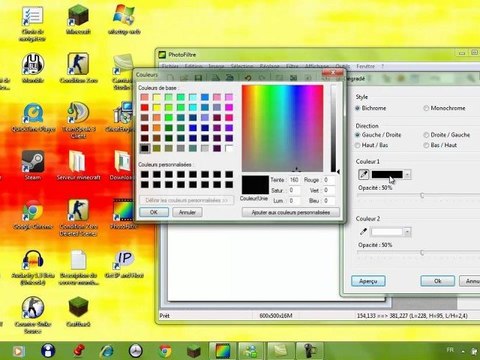Image resolution: width=480 pixels, height=360 pixels.
Task: Click the Rouge value field
Action: (328, 180)
